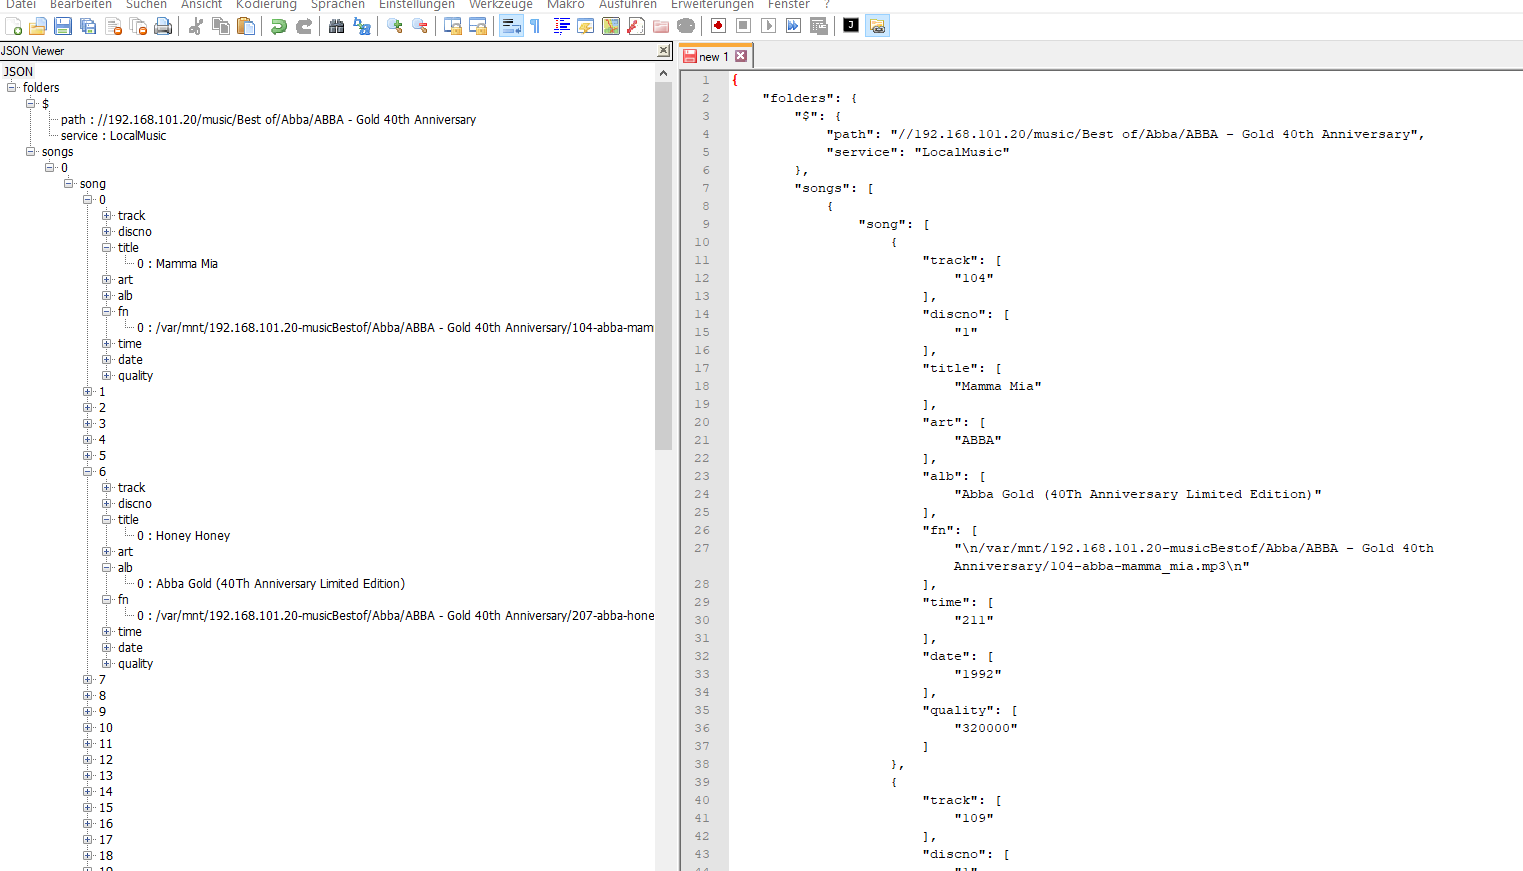This screenshot has height=871, width=1523.
Task: Select the '0 : Honey Honey' tree entry
Action: pos(183,536)
